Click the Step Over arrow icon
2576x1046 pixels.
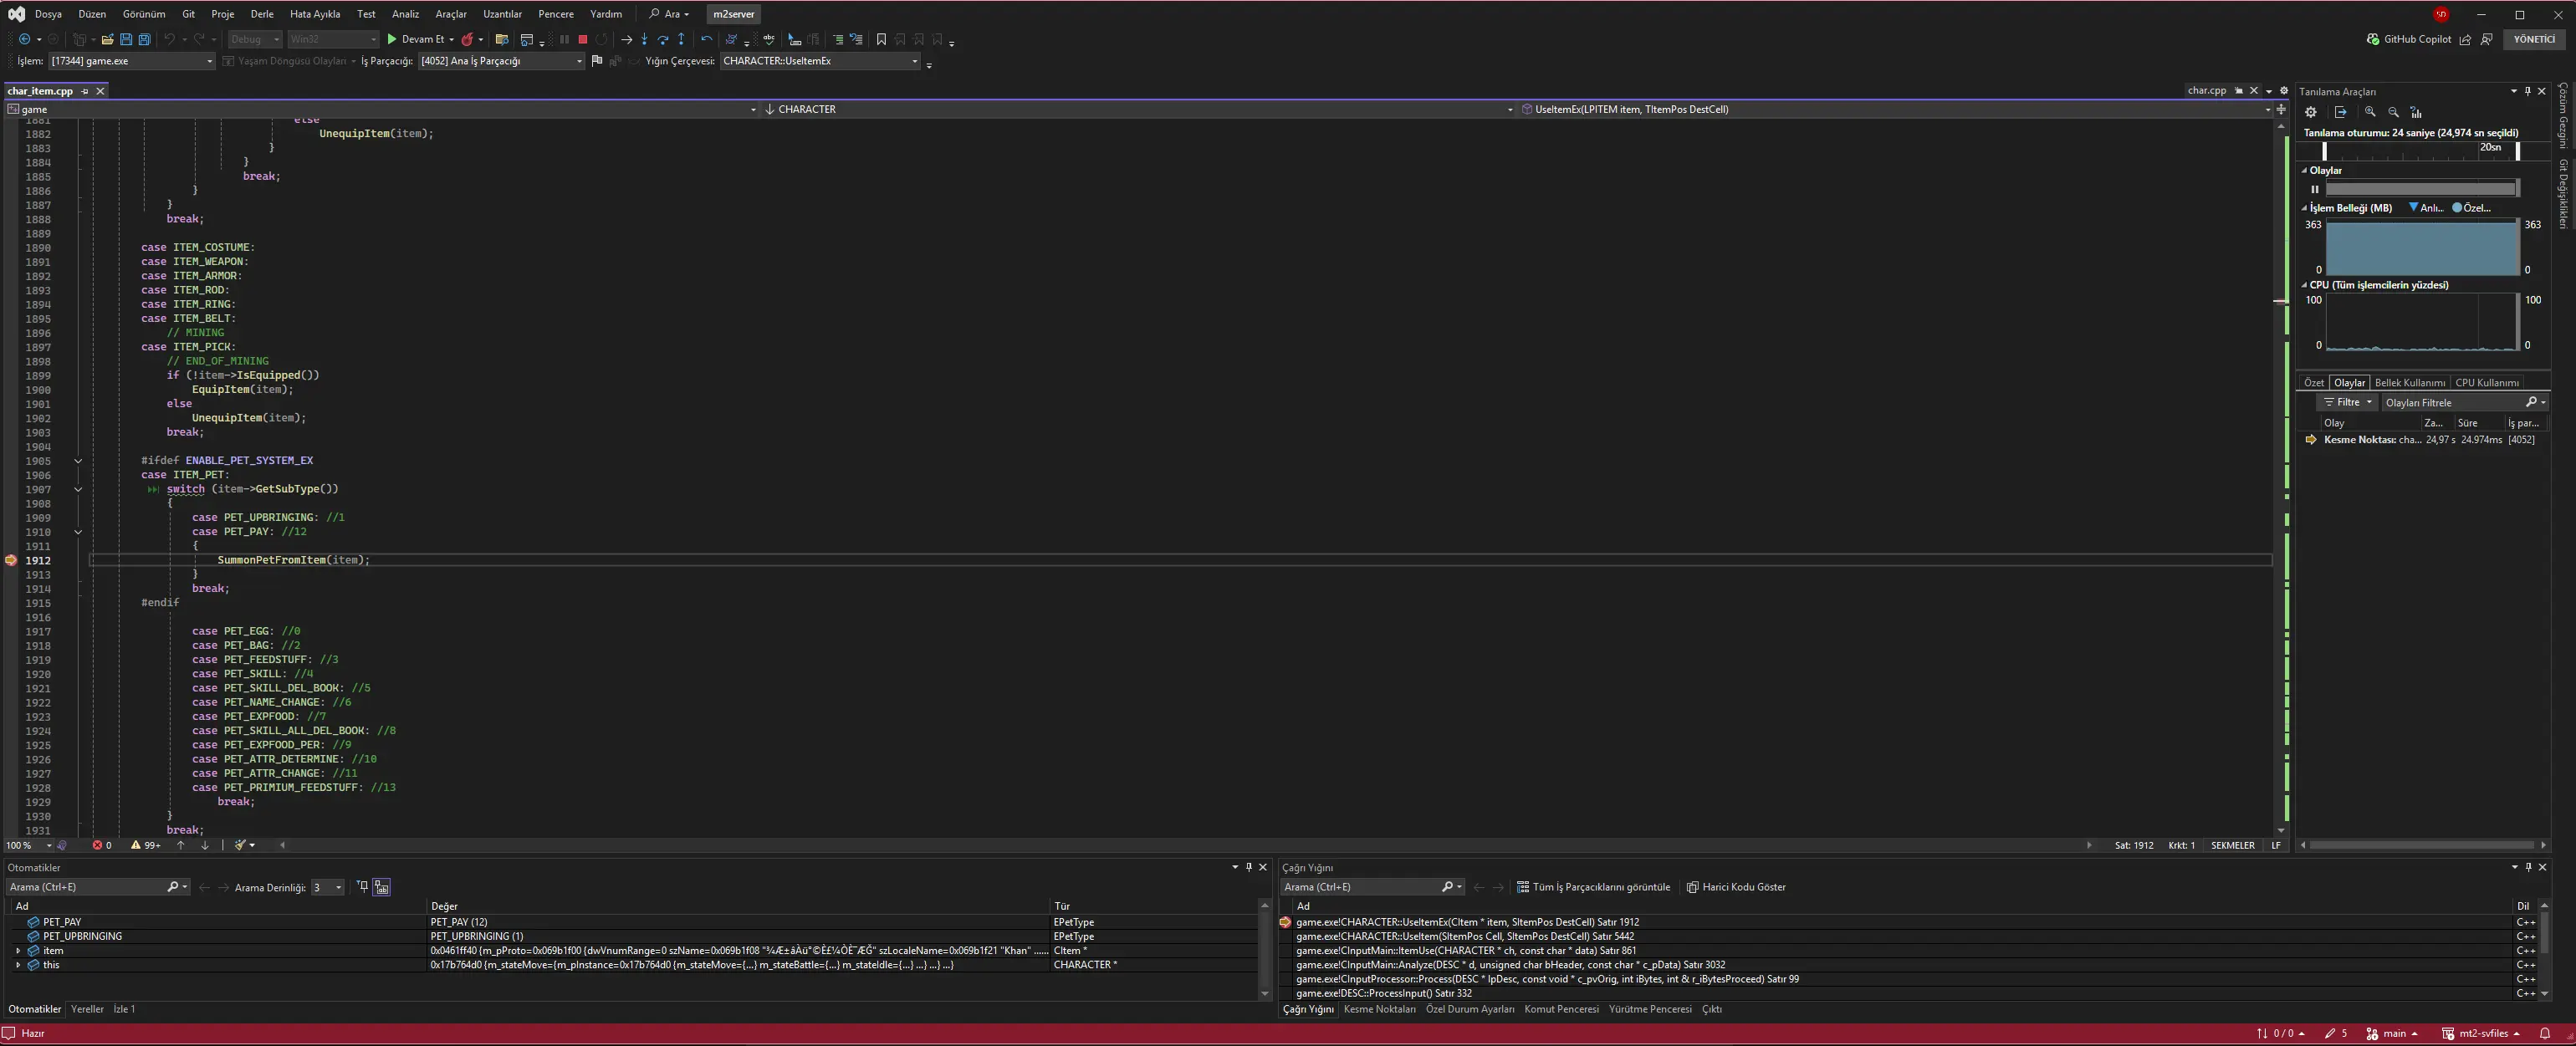[663, 39]
